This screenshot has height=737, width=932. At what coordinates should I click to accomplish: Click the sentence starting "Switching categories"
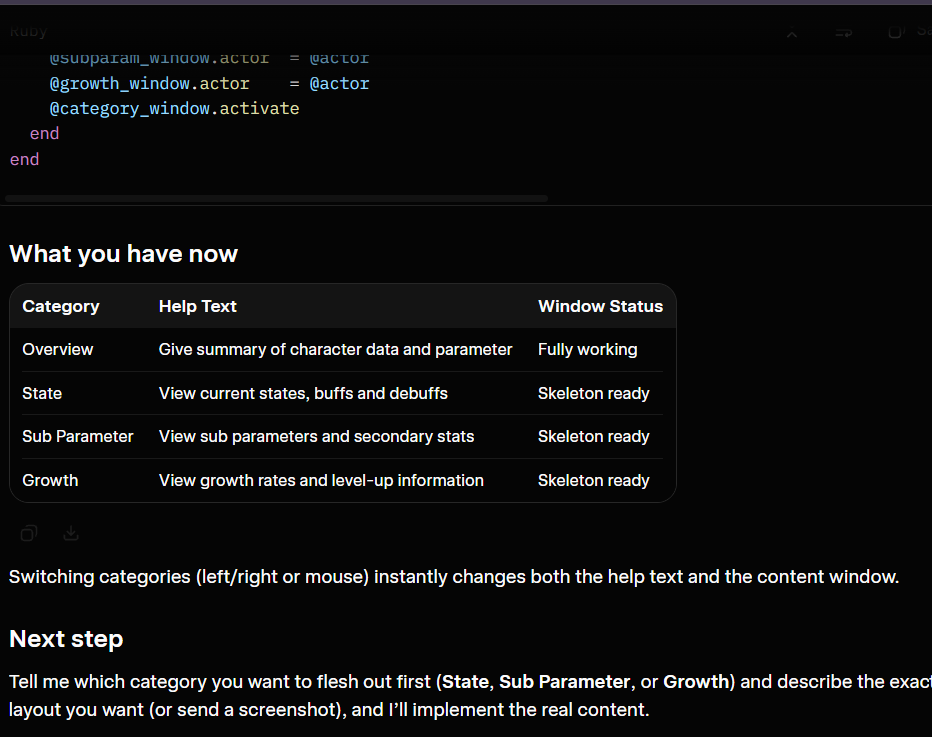point(454,577)
